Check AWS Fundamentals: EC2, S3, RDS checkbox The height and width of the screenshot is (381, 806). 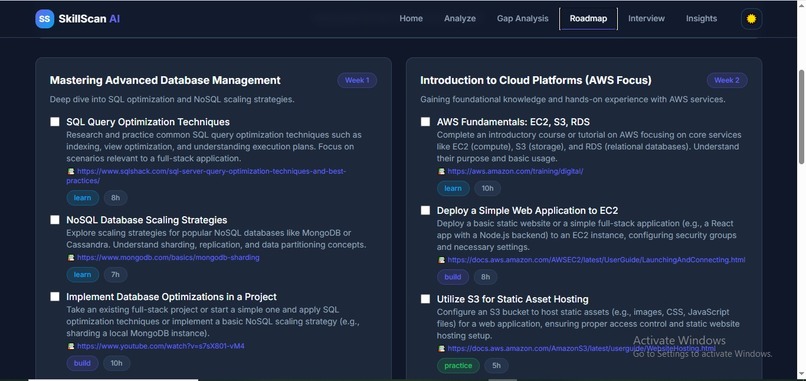pos(425,122)
